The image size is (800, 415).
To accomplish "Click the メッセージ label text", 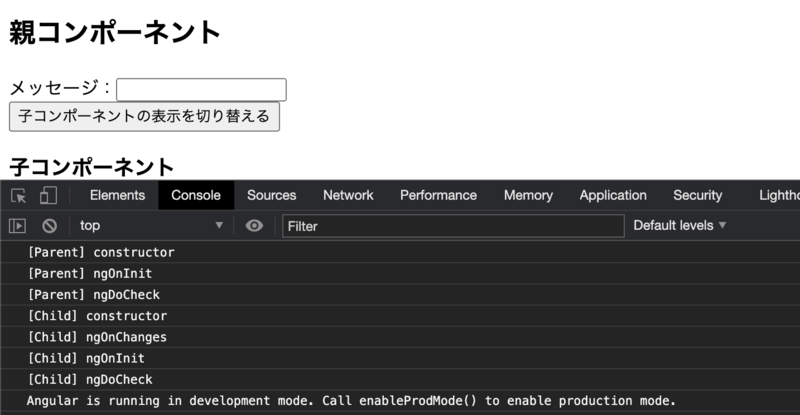I will (60, 88).
